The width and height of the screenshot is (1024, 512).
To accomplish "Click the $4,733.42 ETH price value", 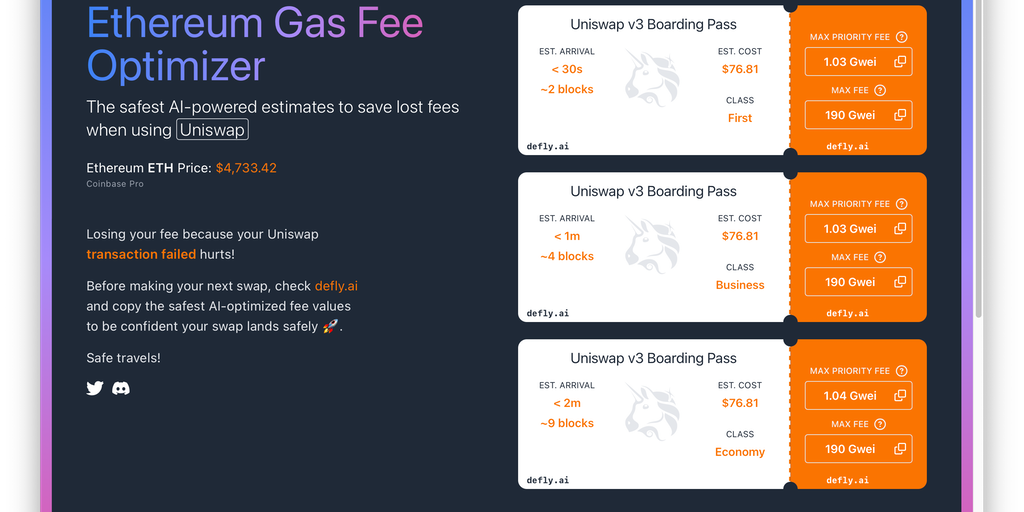I will (x=246, y=168).
